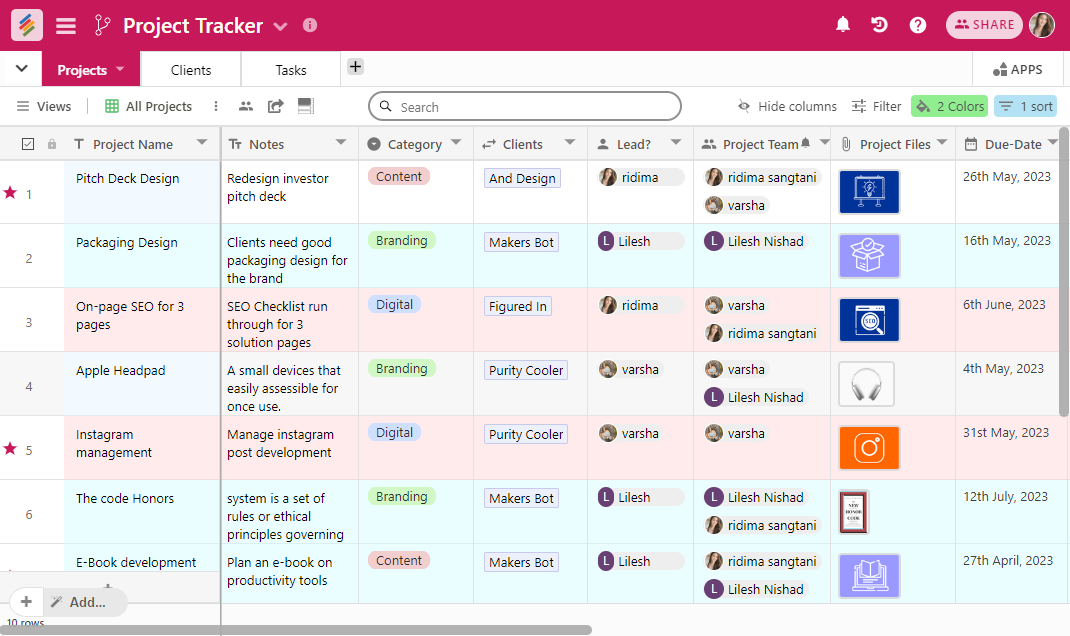Open the collaborators icon beside All Projects
Screen dimensions: 1070x636
click(246, 105)
